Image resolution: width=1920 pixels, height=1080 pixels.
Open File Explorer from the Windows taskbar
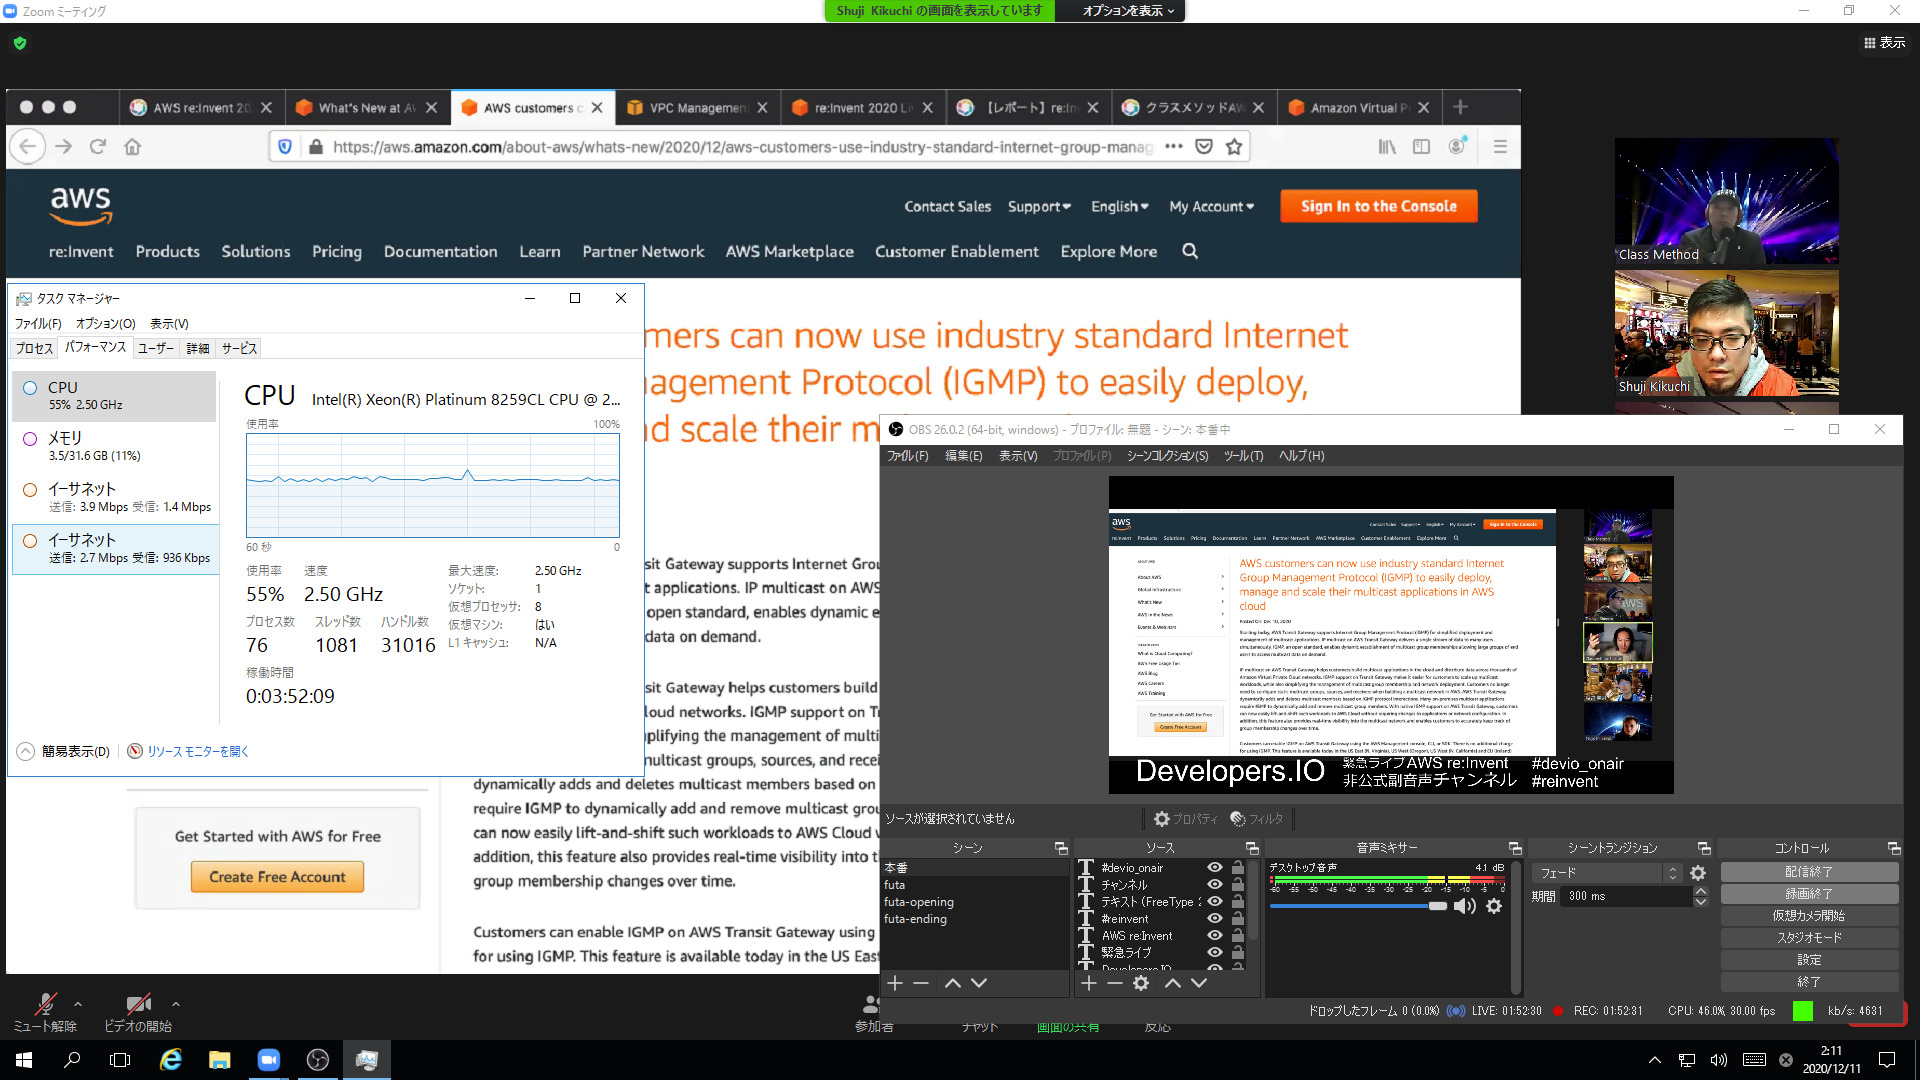[x=220, y=1060]
